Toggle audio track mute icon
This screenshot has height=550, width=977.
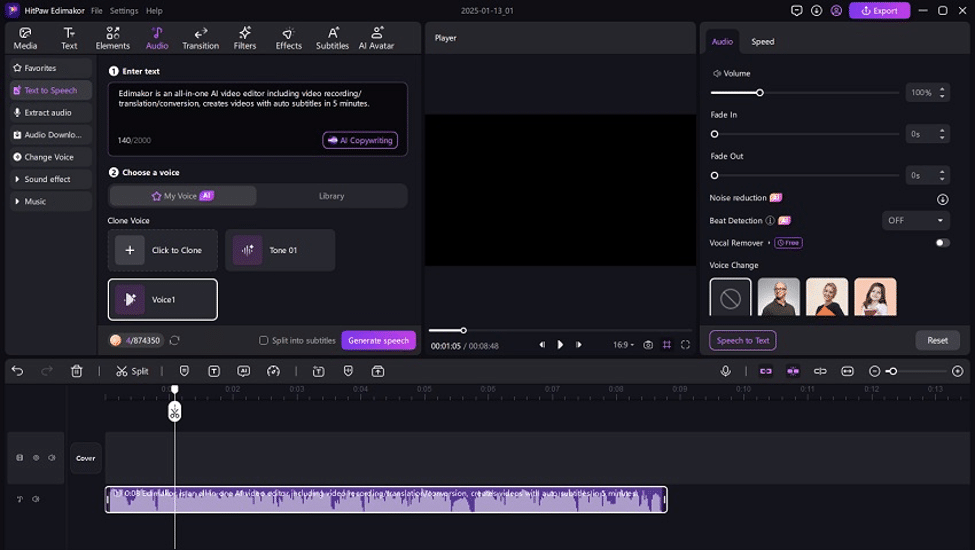coord(36,499)
